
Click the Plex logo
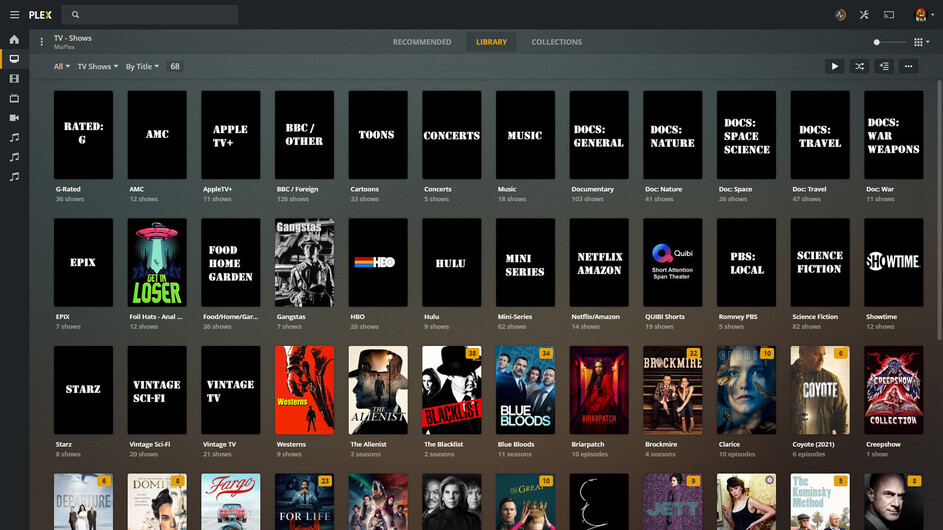click(40, 15)
